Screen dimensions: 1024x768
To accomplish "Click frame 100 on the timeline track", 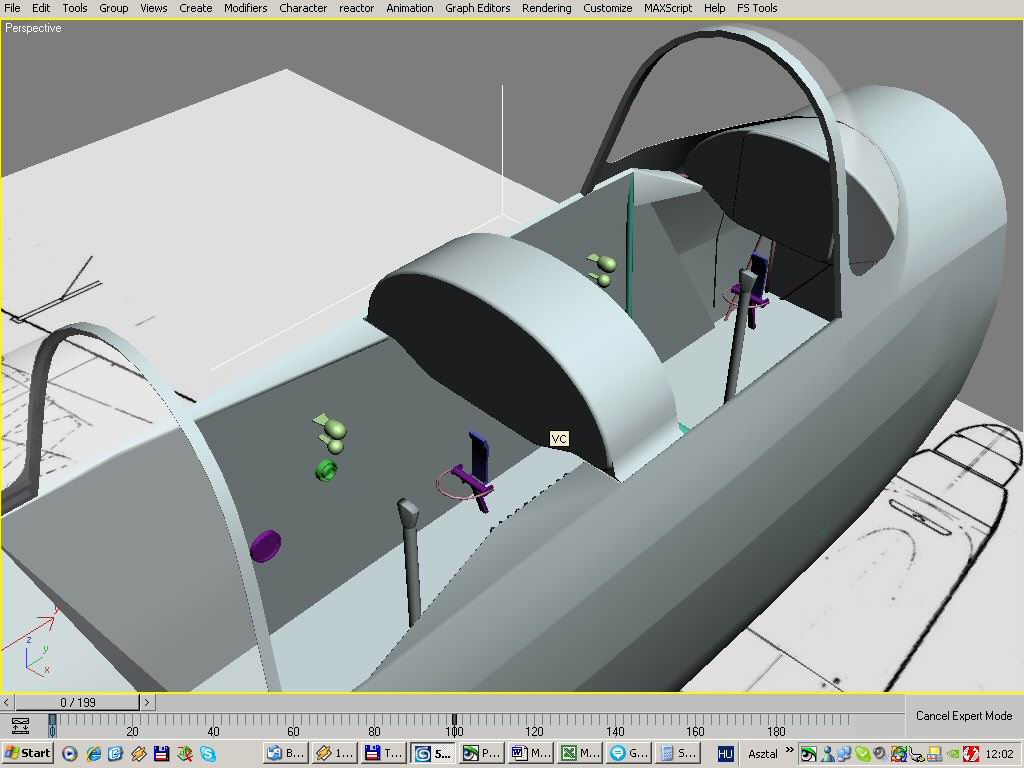I will point(454,720).
